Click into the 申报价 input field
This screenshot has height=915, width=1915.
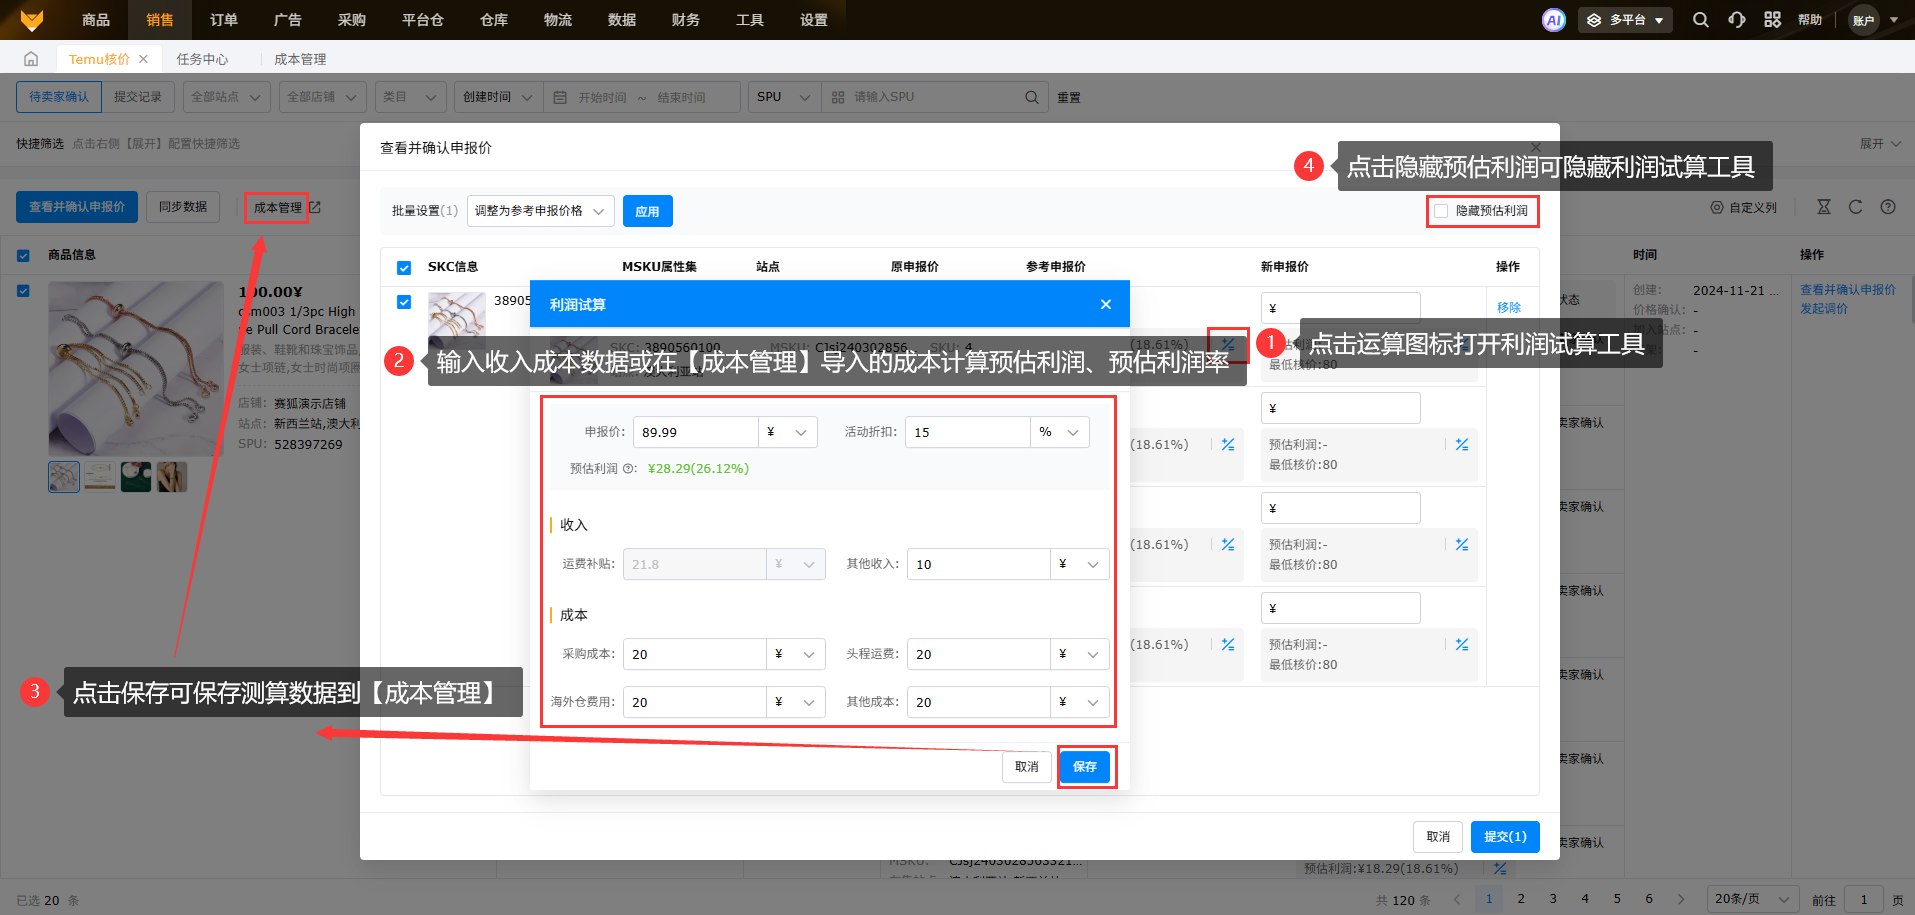[695, 432]
